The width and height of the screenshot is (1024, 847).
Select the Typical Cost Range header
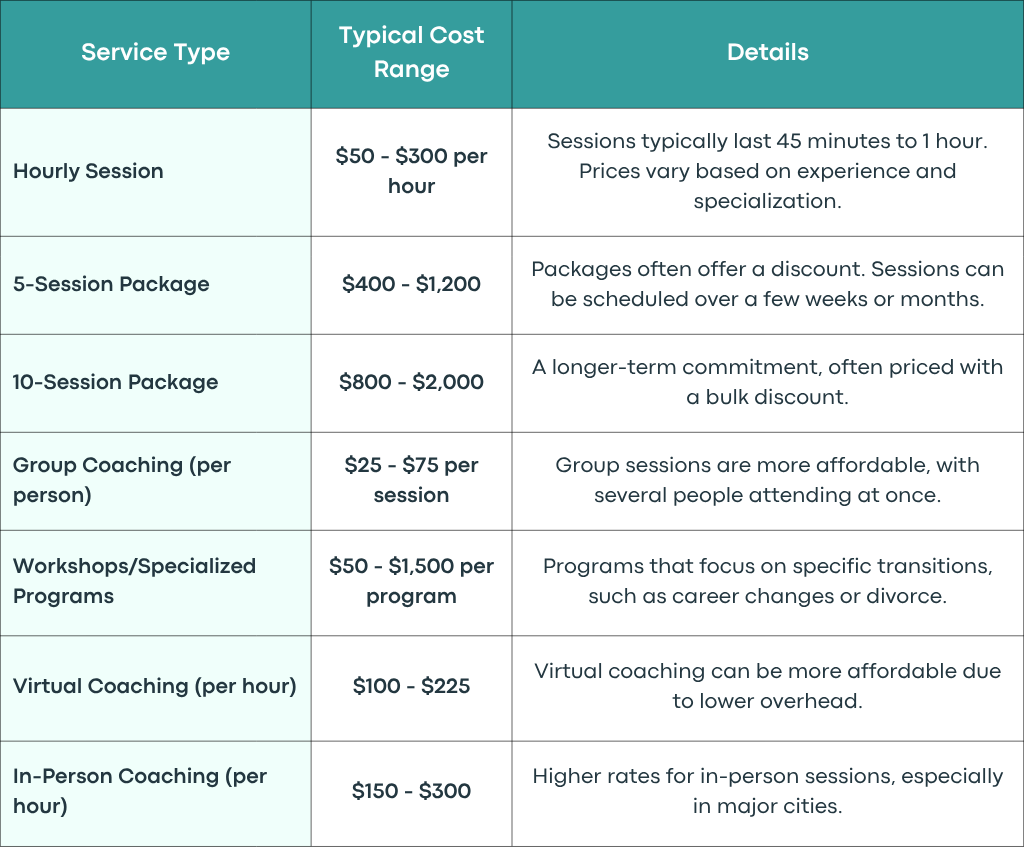pyautogui.click(x=411, y=52)
